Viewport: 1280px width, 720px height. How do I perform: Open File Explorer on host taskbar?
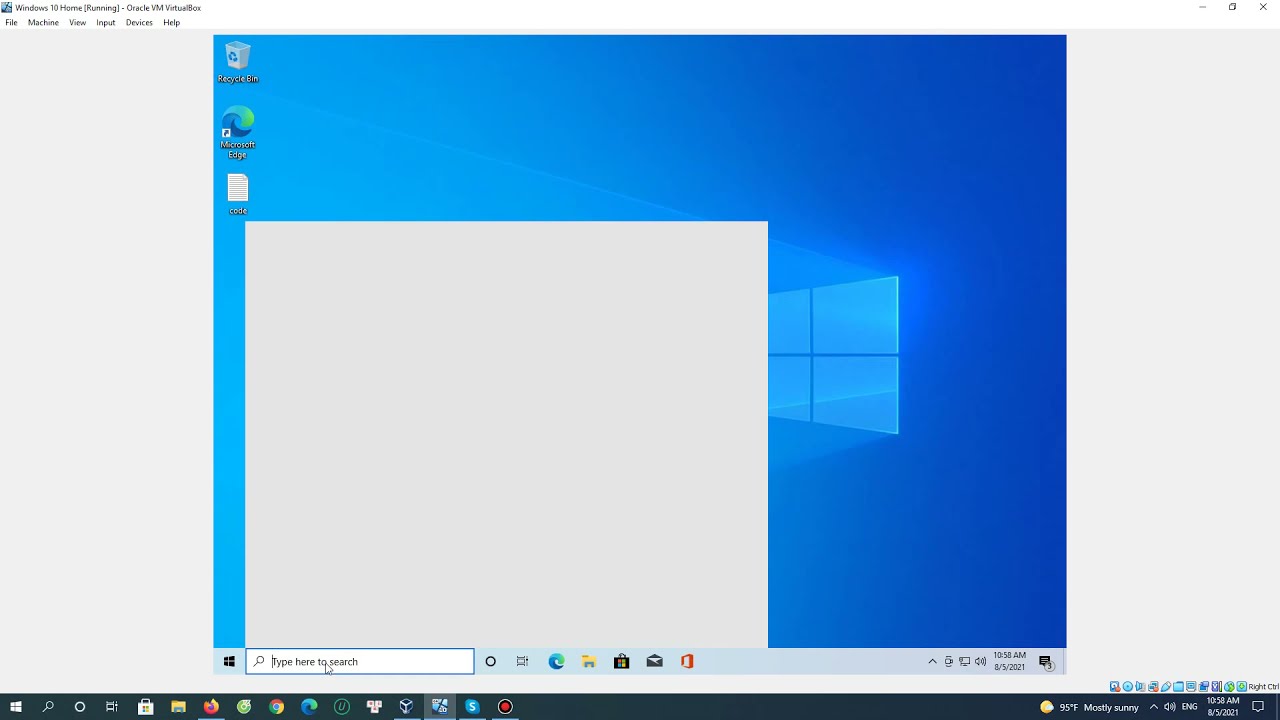178,706
